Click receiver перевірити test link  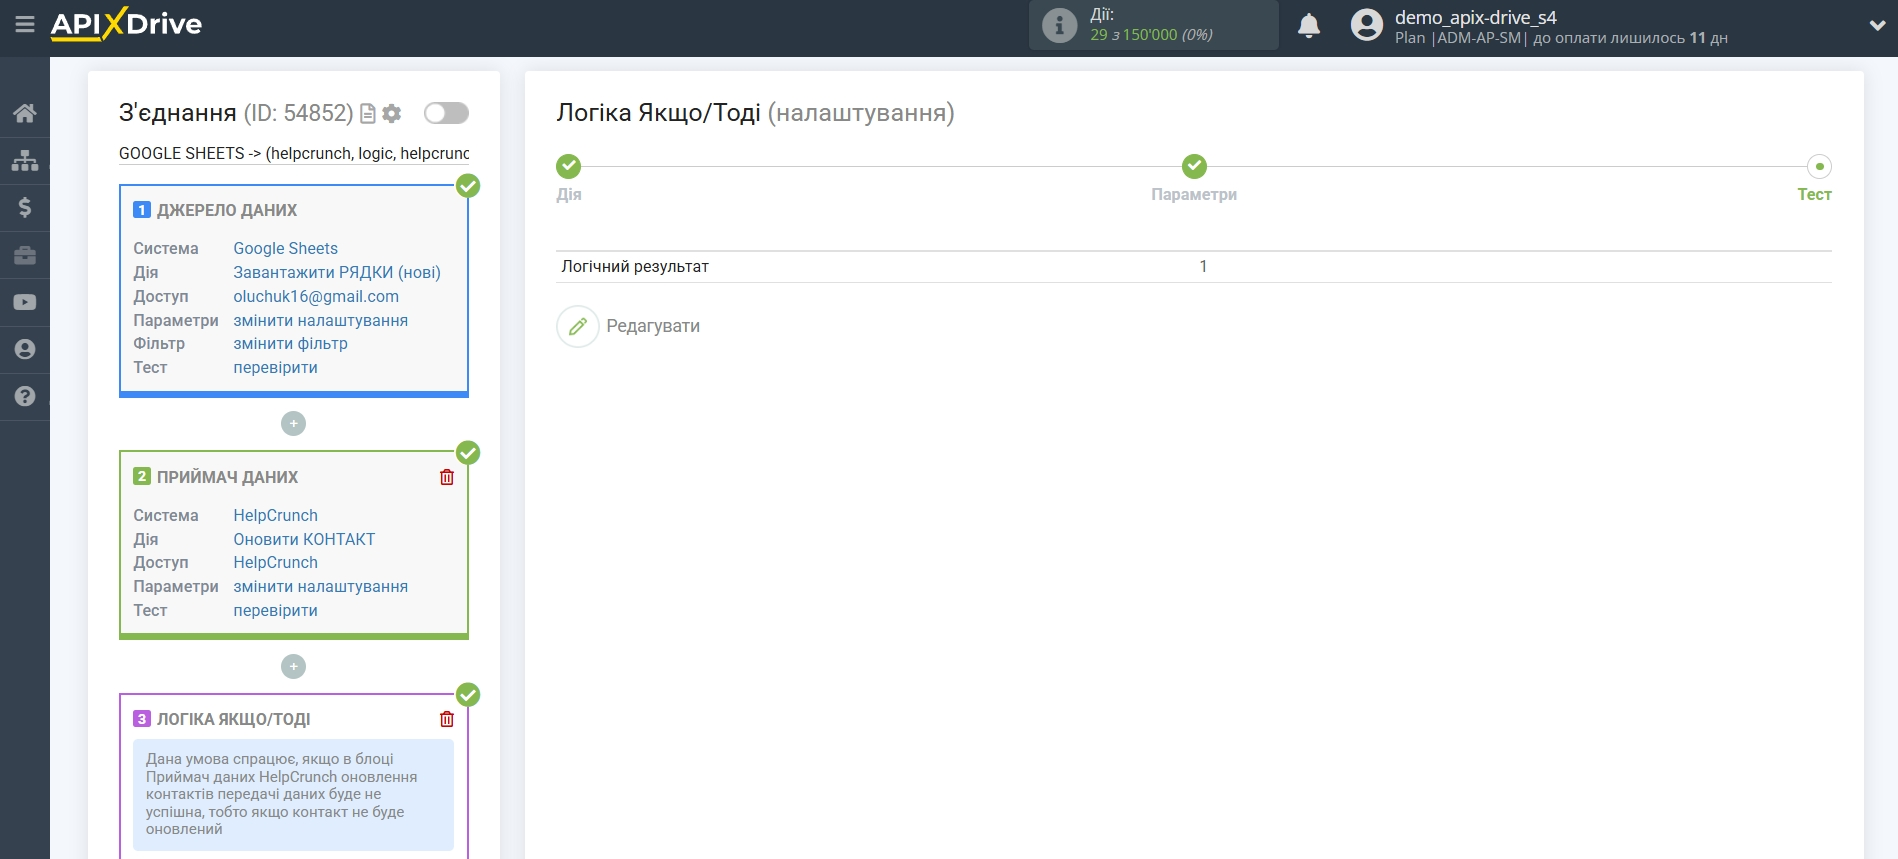click(x=275, y=610)
